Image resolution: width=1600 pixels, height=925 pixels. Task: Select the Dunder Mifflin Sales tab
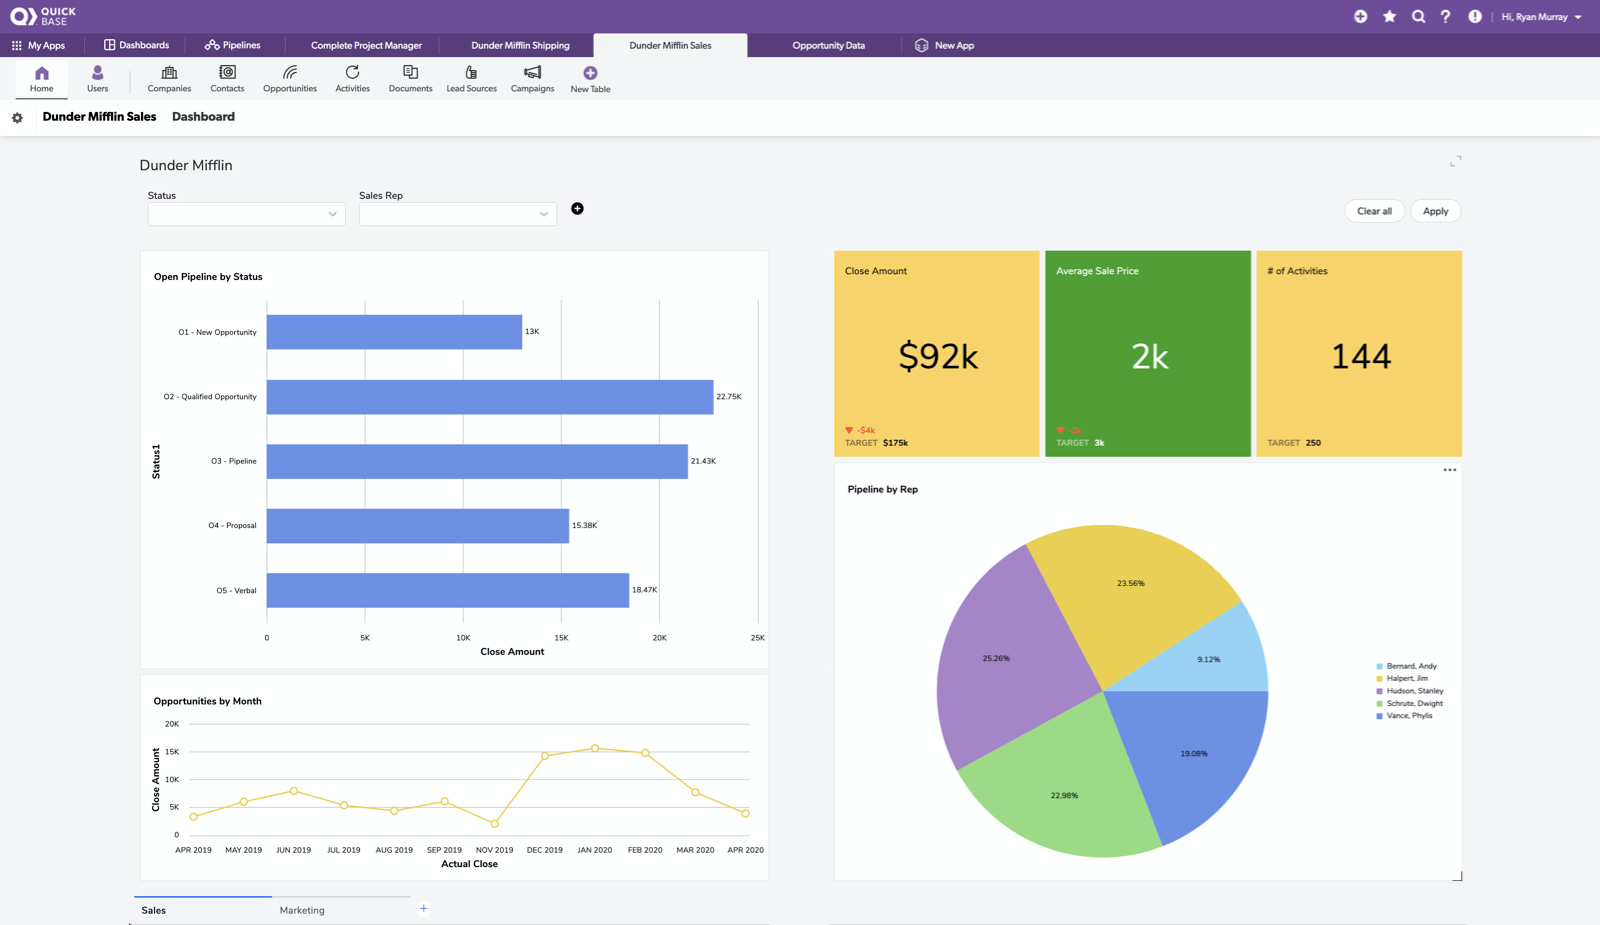point(670,45)
